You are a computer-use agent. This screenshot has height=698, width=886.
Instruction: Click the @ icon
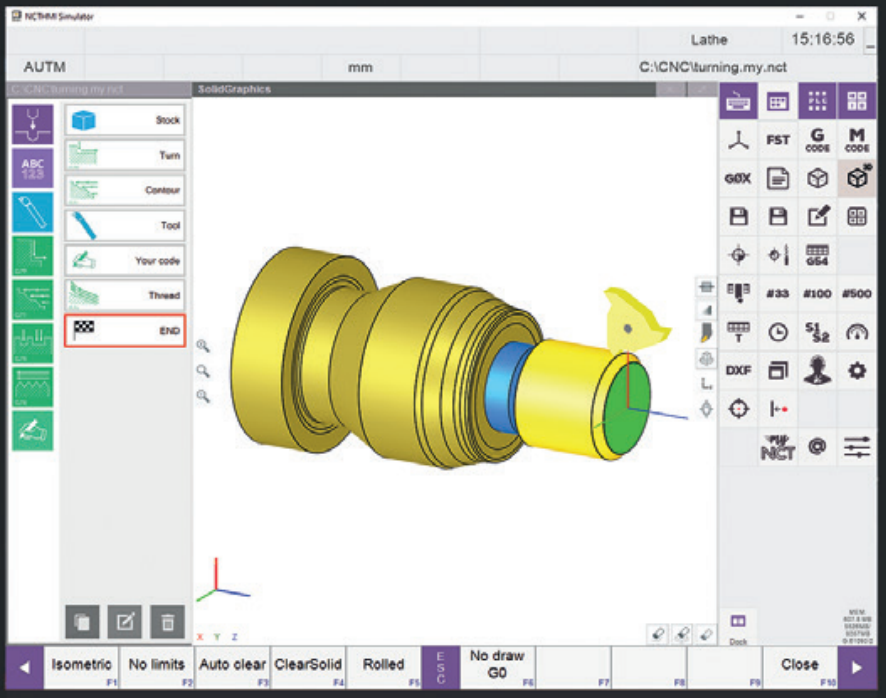click(818, 447)
